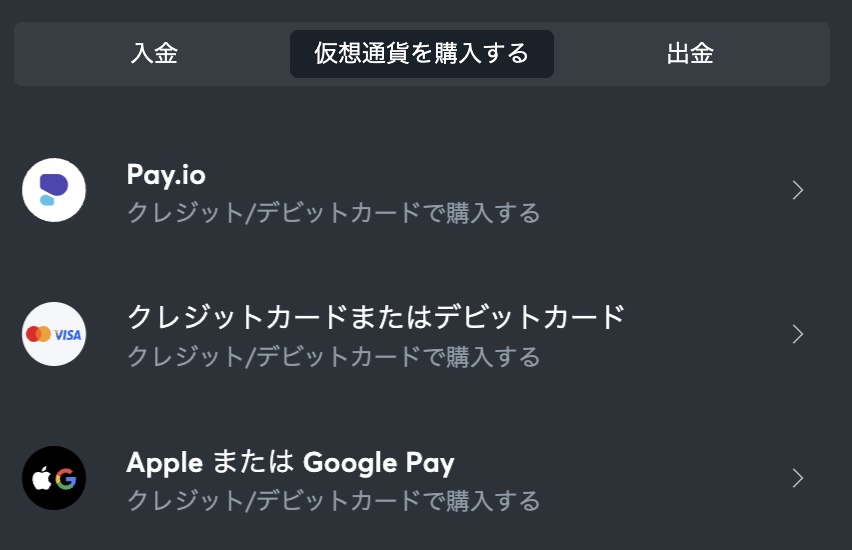This screenshot has height=550, width=852.
Task: Open the Pay.io option via its chevron
Action: pos(797,190)
